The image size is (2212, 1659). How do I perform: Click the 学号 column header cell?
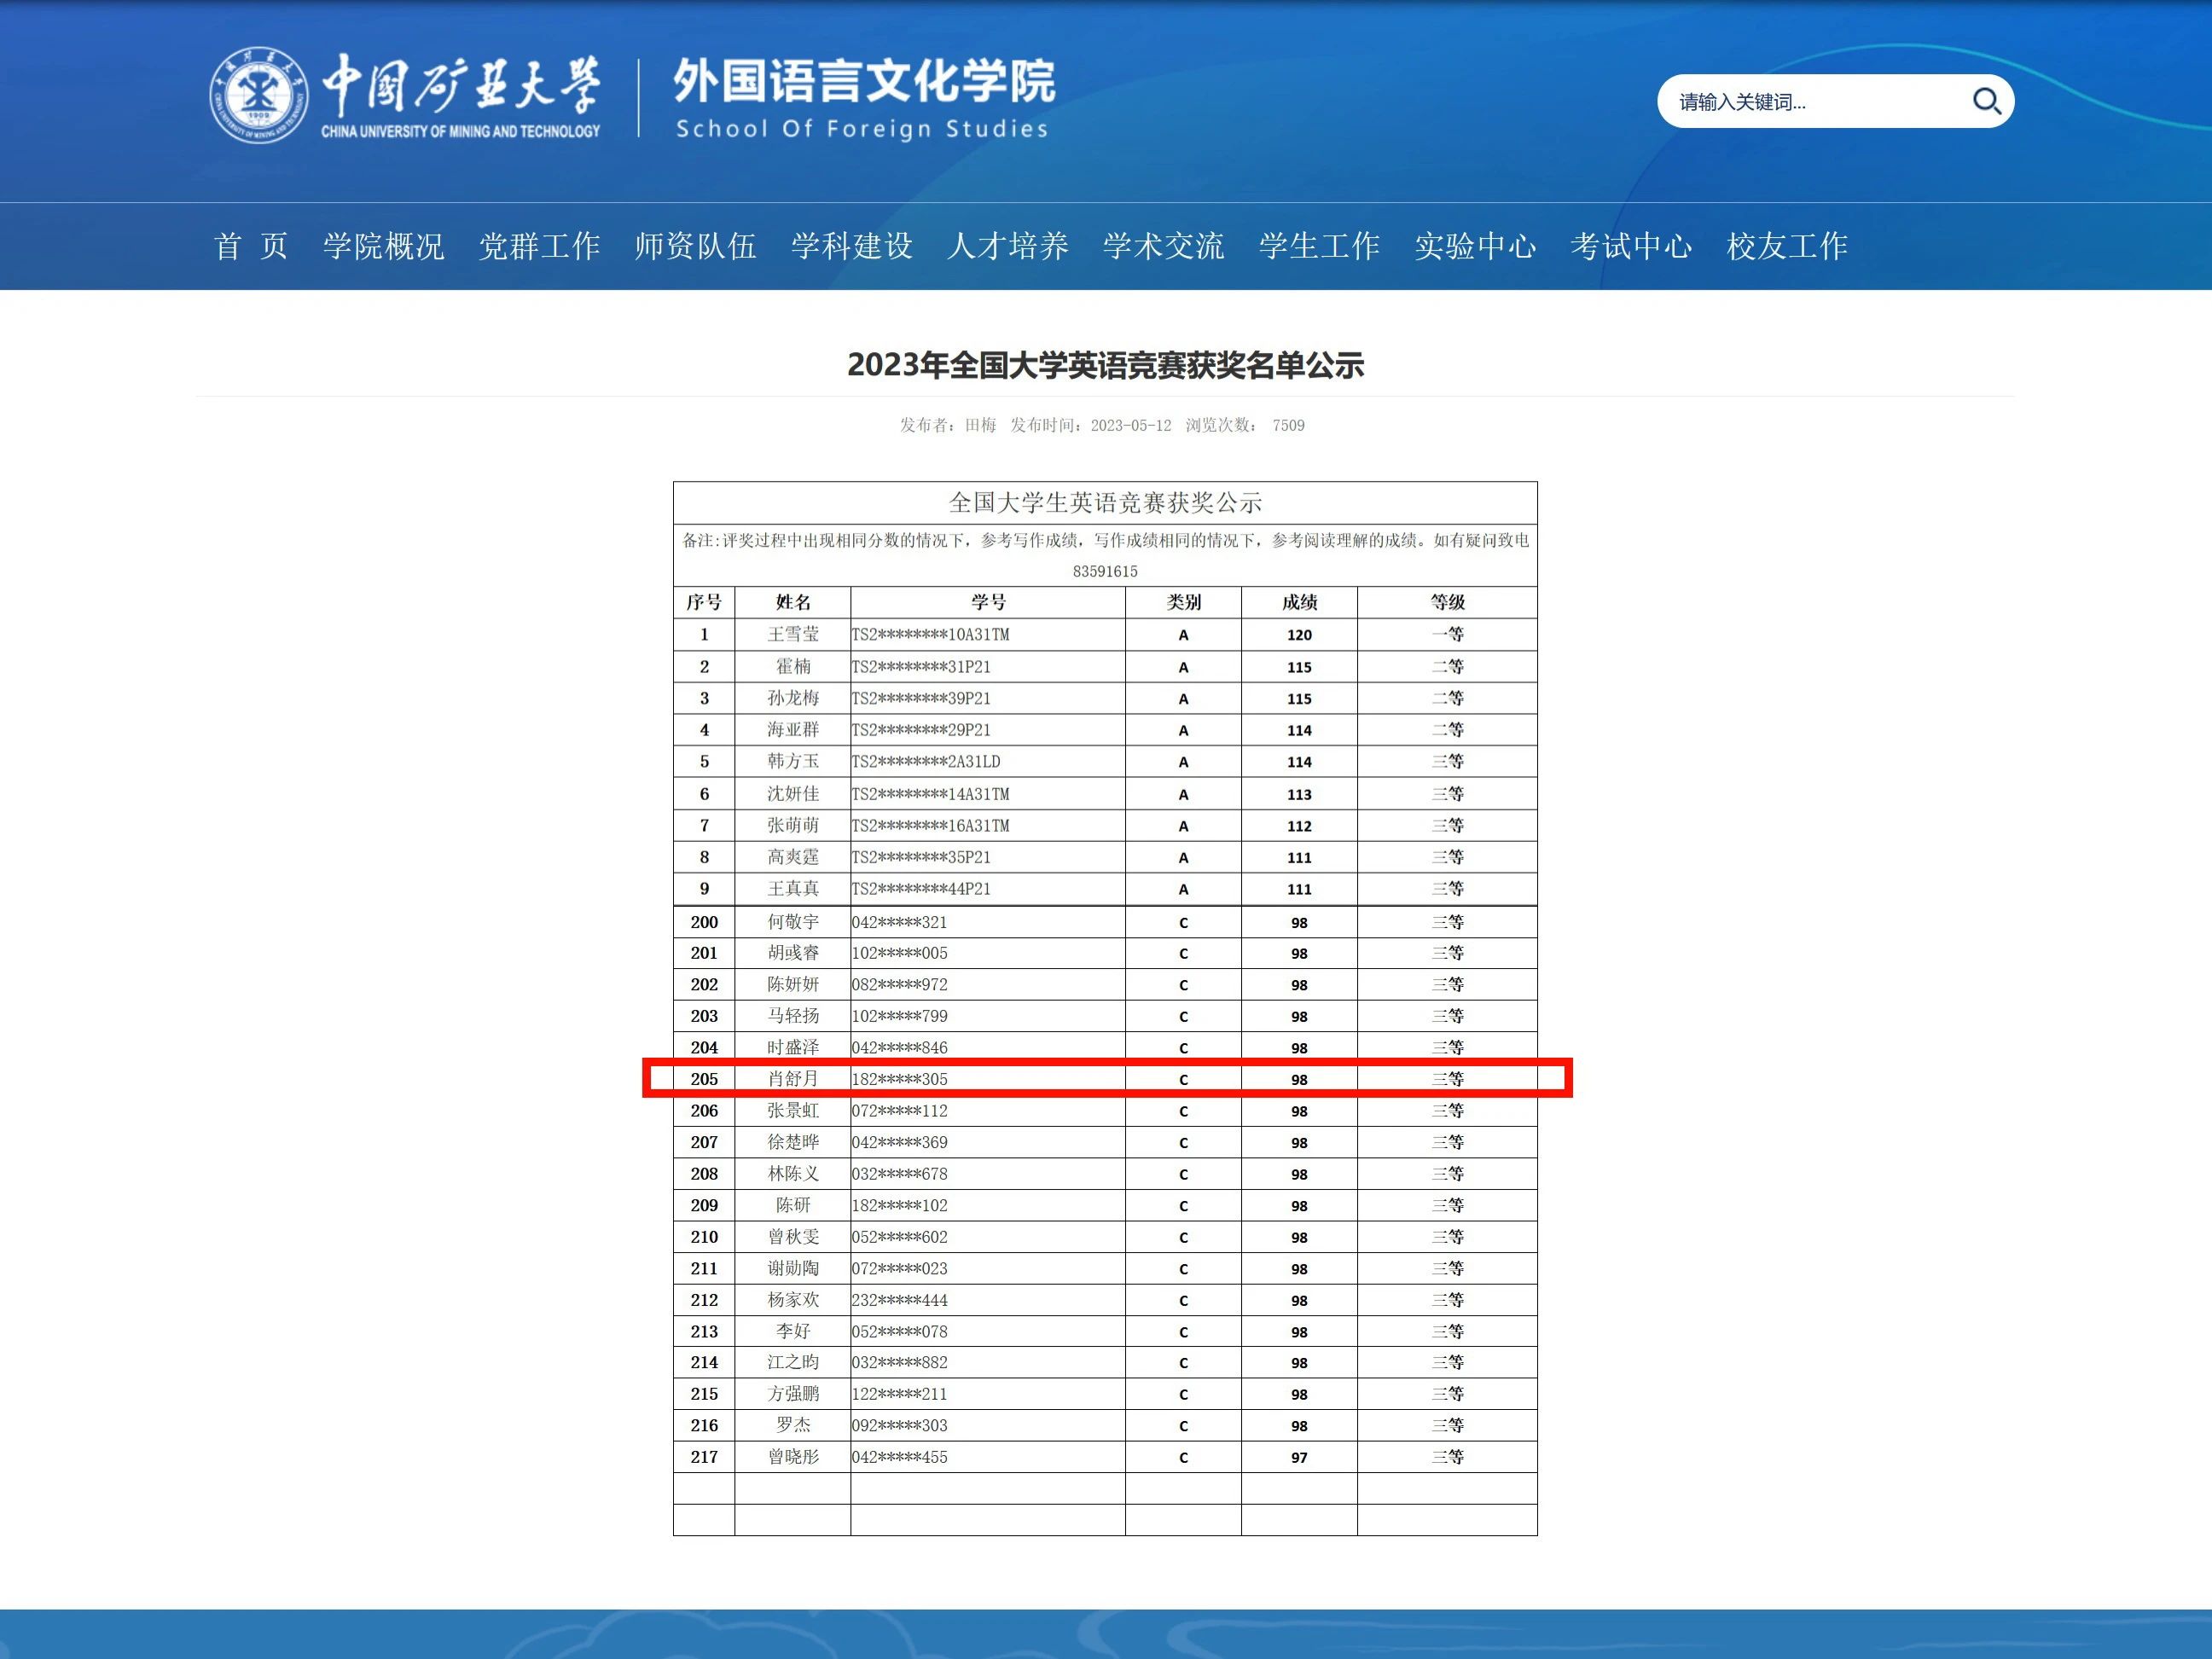(x=988, y=602)
